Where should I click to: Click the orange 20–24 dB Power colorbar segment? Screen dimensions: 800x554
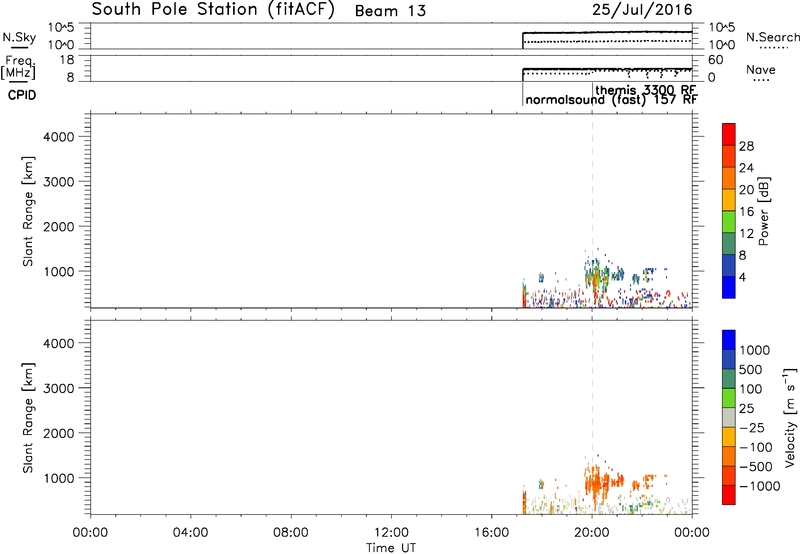pos(729,179)
